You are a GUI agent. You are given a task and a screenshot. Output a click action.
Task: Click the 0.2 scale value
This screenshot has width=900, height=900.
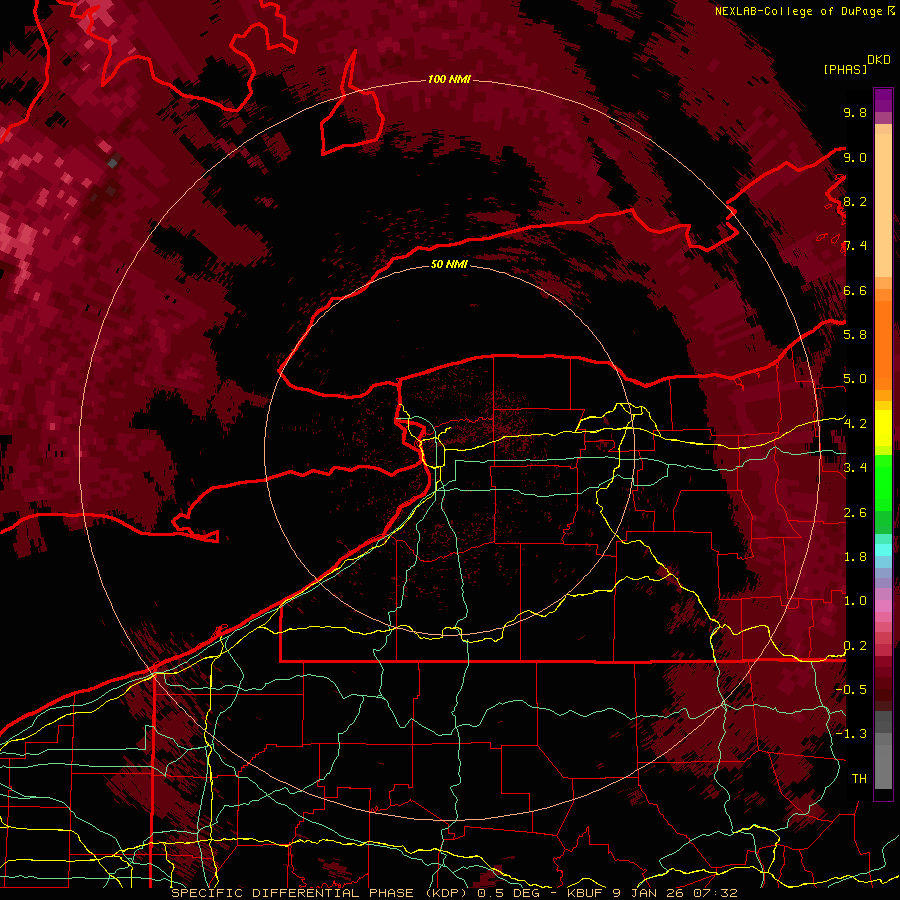point(855,646)
